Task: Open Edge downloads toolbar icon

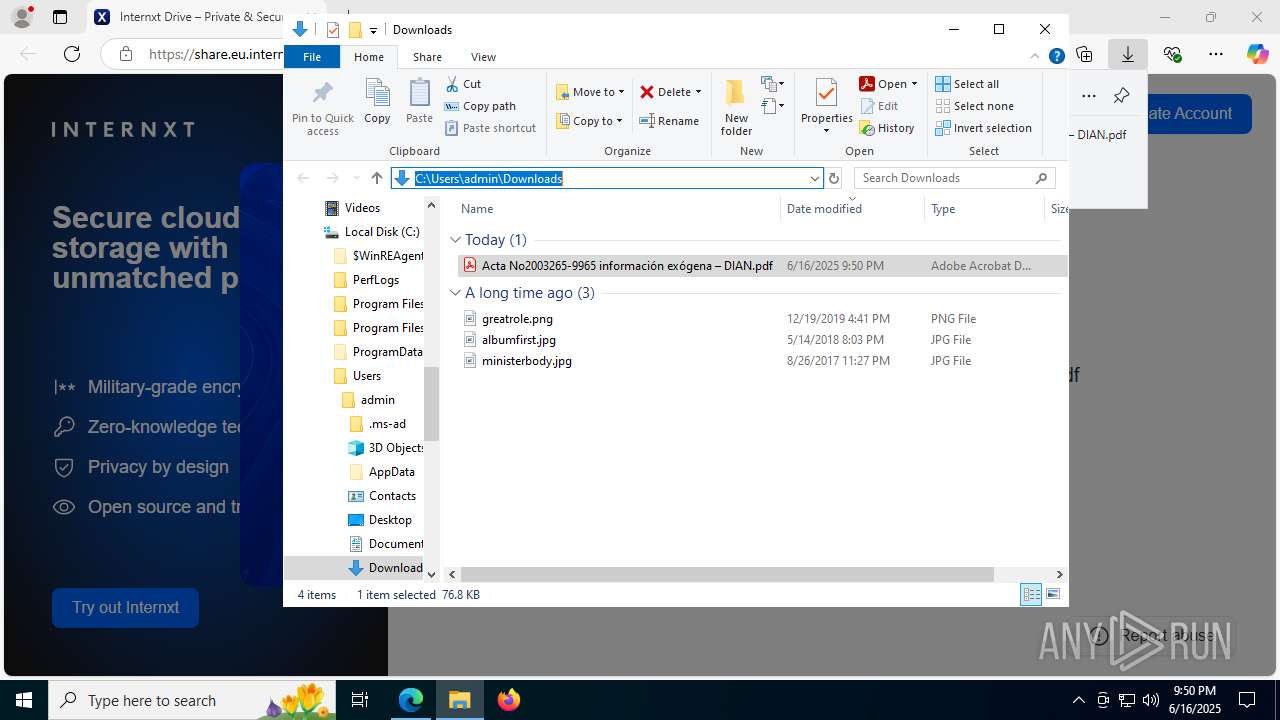Action: pos(1127,54)
